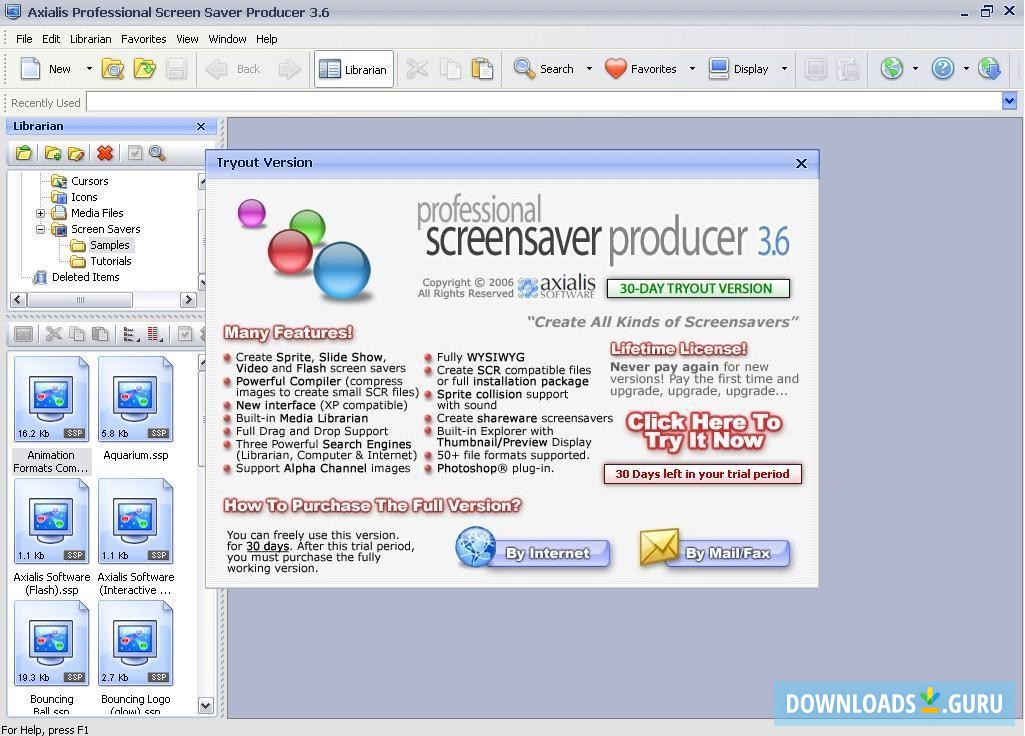This screenshot has width=1025, height=736.
Task: Click the blue Help question mark icon
Action: (x=943, y=68)
